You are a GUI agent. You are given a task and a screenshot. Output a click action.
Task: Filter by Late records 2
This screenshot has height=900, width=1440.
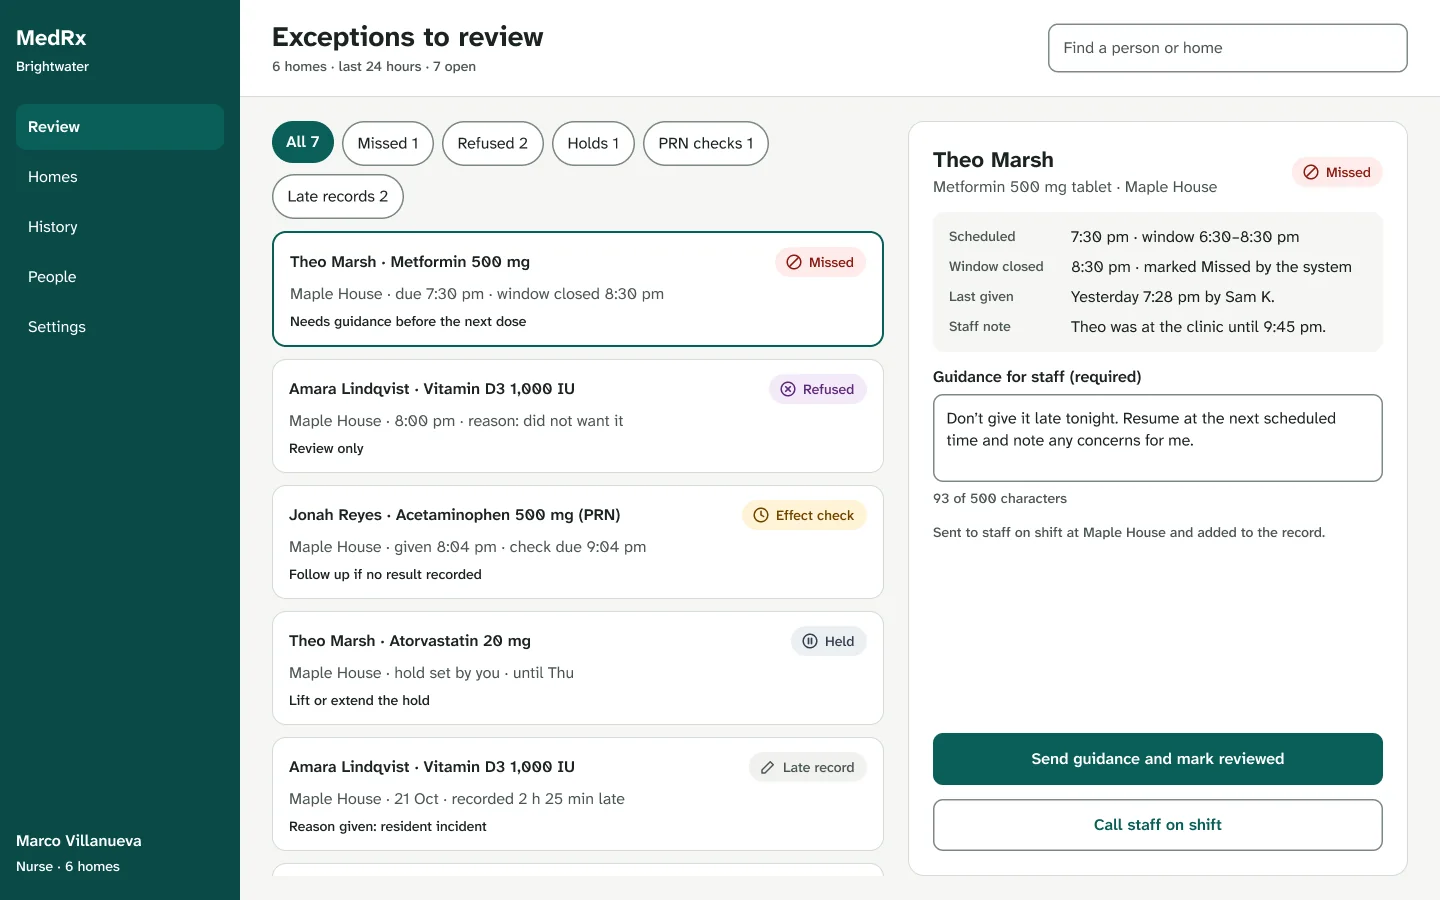click(338, 196)
